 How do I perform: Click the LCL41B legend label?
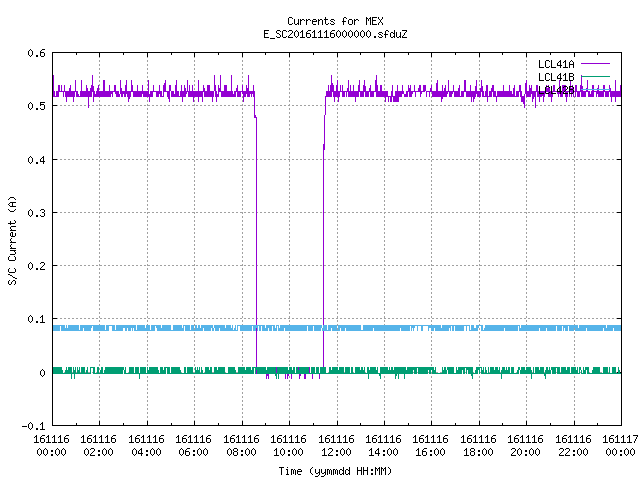556,77
